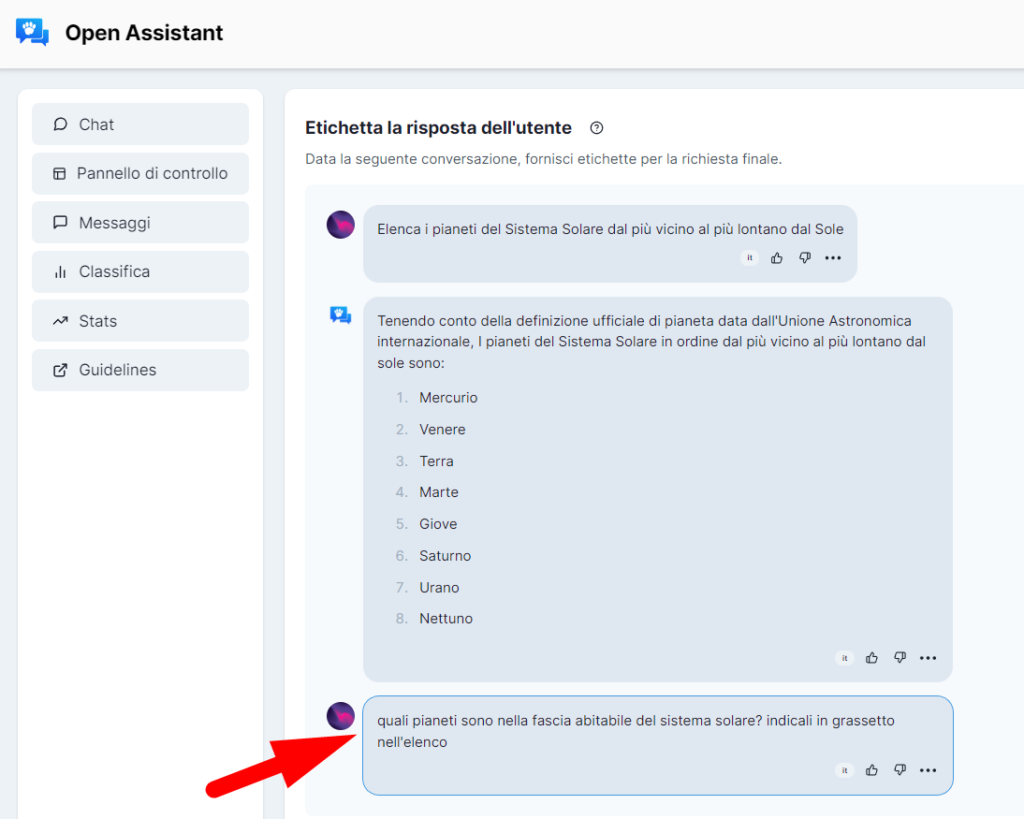Thumbs down the 'quali pianeti' message
Image resolution: width=1024 pixels, height=819 pixels.
point(900,770)
